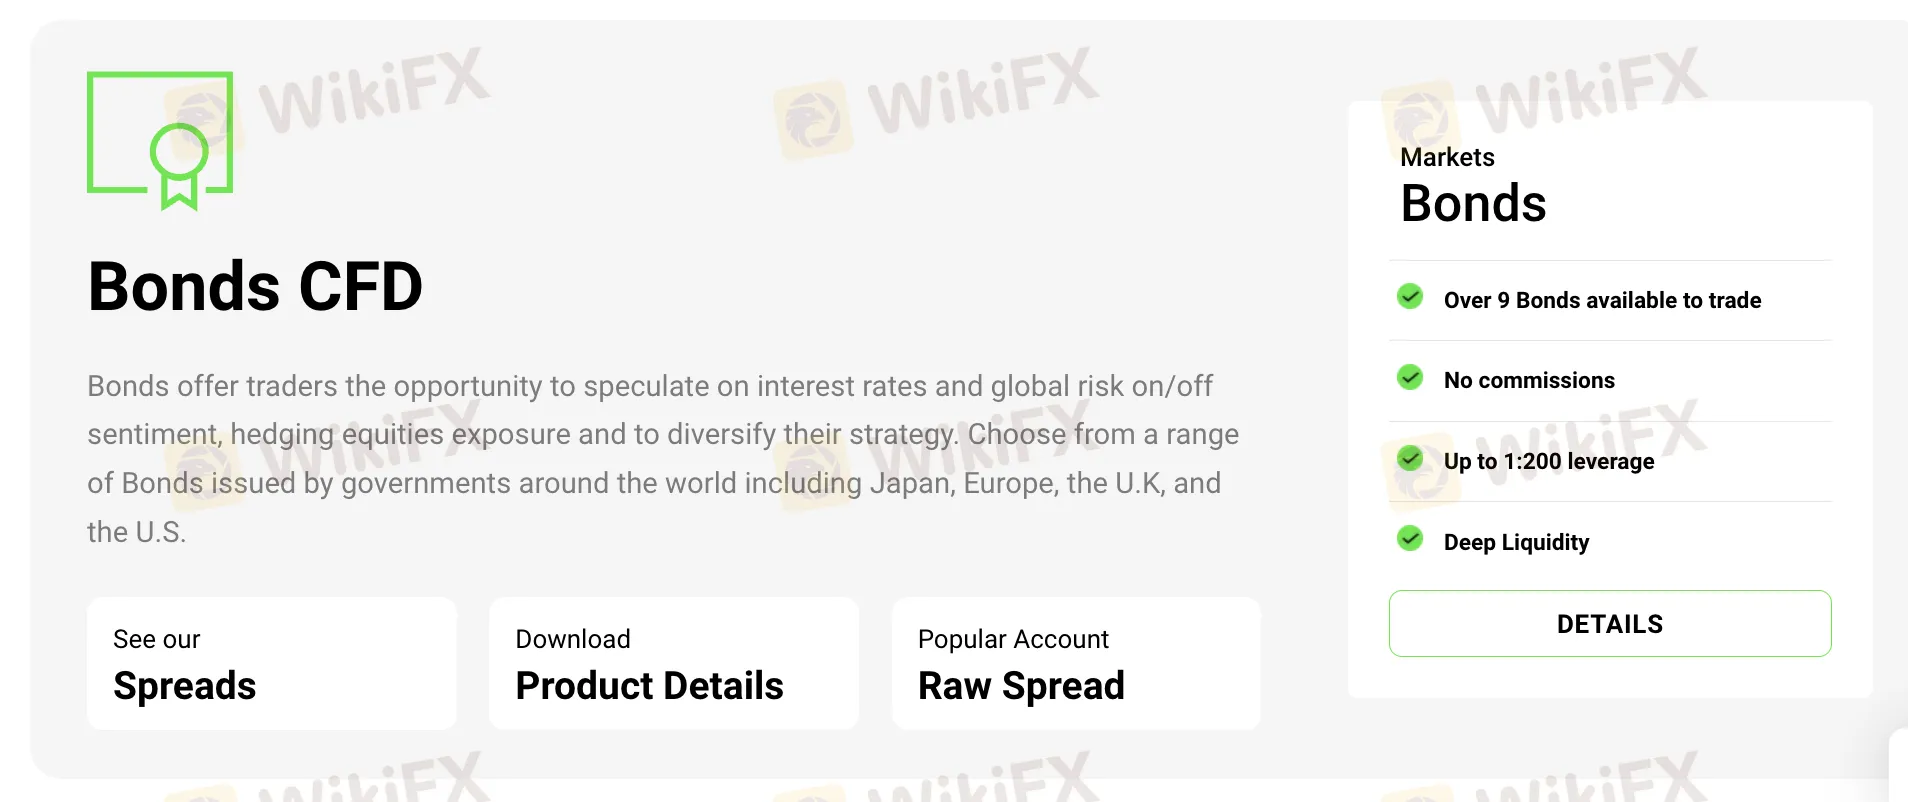Image resolution: width=1908 pixels, height=802 pixels.
Task: Click the checkmark beside Up to 1:200 leverage
Action: click(1410, 458)
